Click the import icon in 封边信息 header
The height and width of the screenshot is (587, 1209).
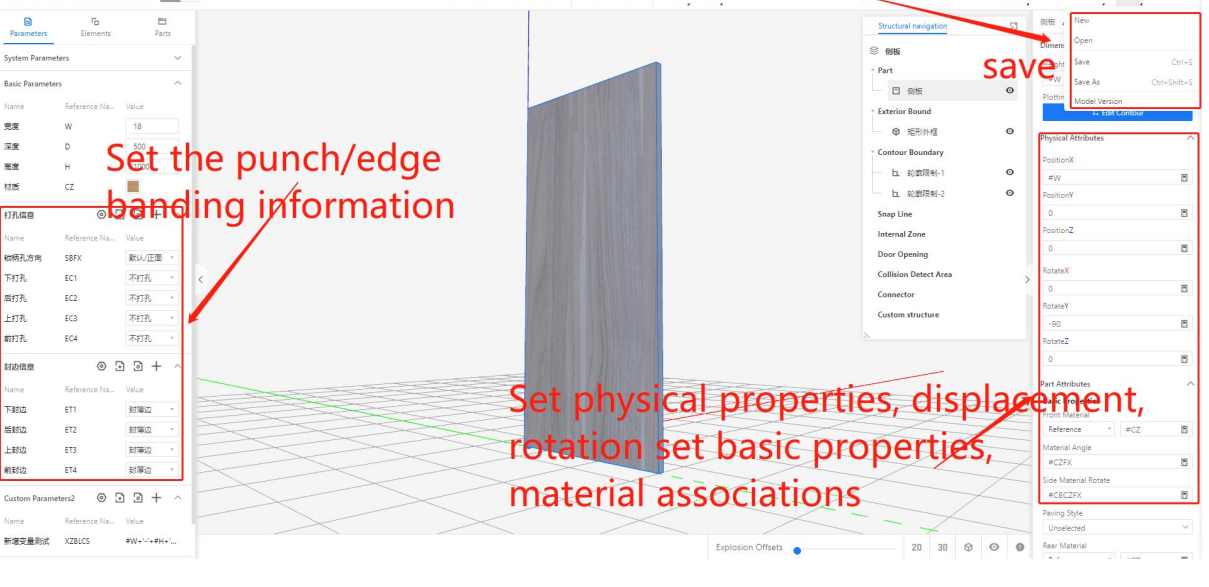[x=119, y=367]
